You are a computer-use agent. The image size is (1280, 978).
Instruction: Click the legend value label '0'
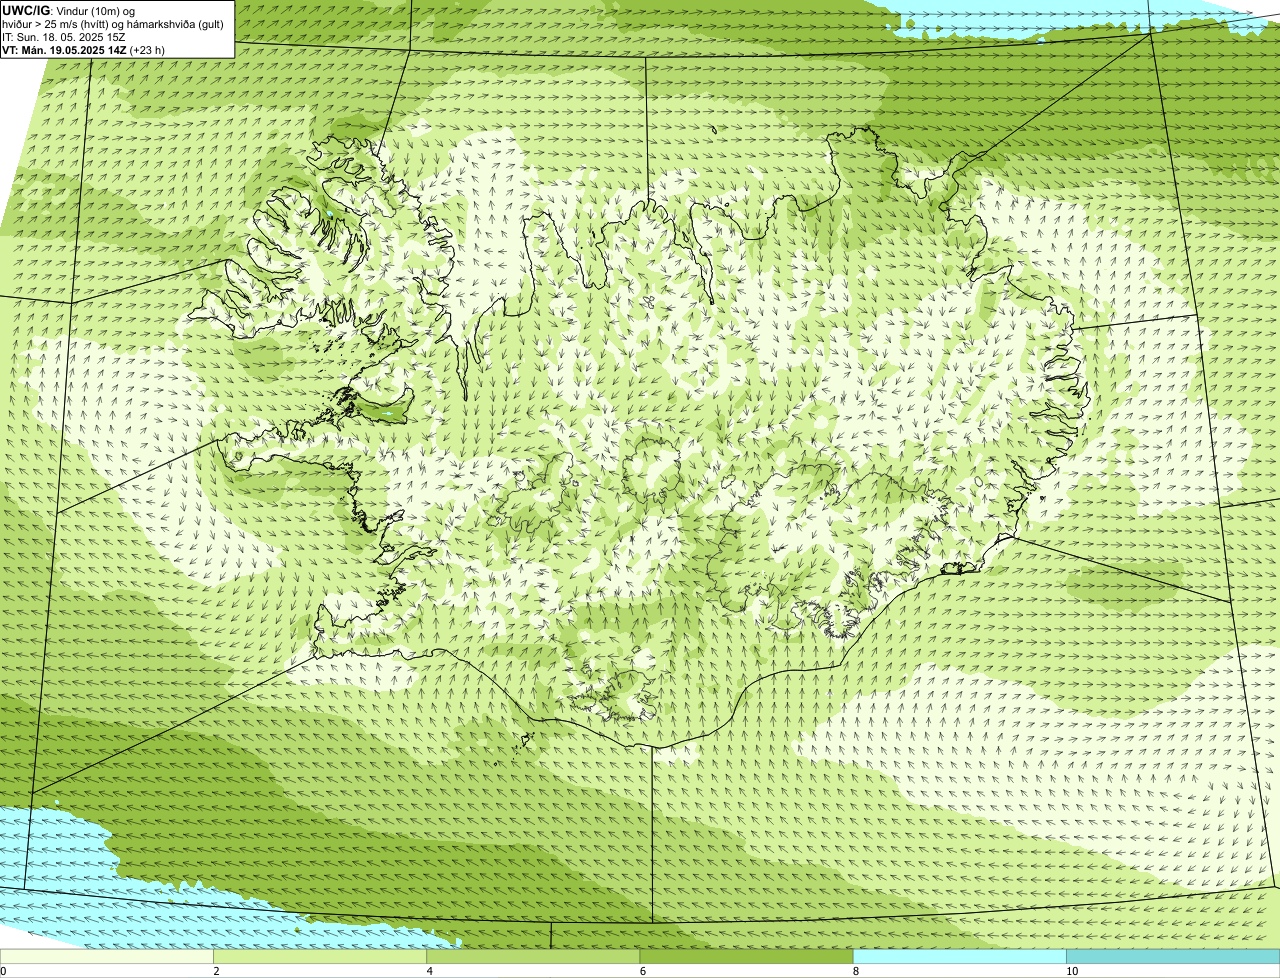pyautogui.click(x=3, y=971)
